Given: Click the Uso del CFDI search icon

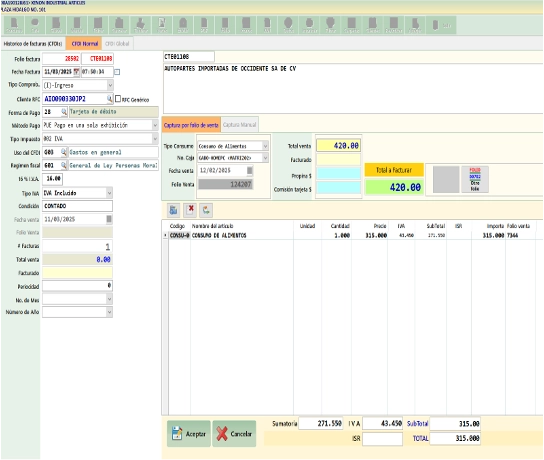Looking at the screenshot, I should (64, 152).
